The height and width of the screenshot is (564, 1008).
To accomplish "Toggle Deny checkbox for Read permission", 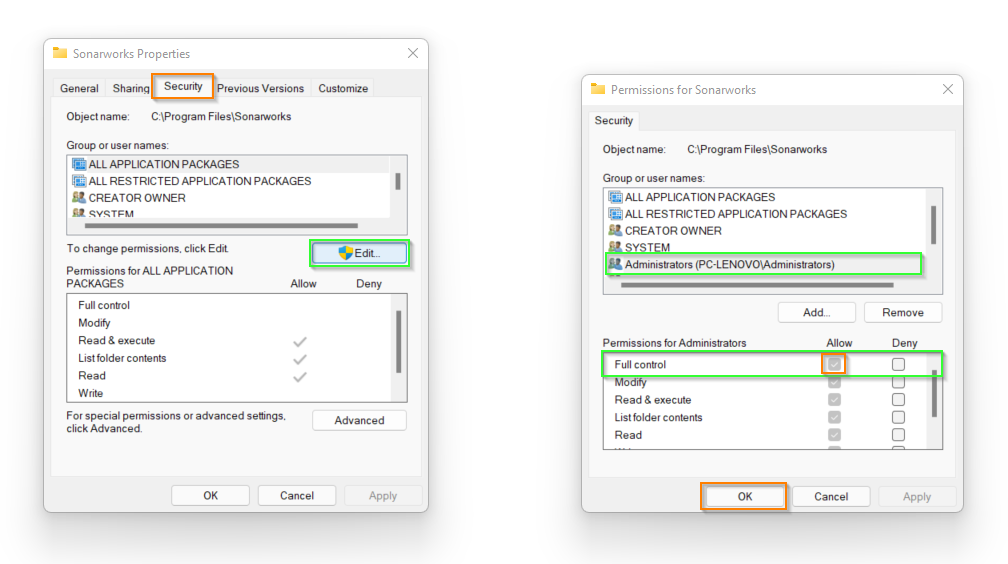I will [898, 435].
